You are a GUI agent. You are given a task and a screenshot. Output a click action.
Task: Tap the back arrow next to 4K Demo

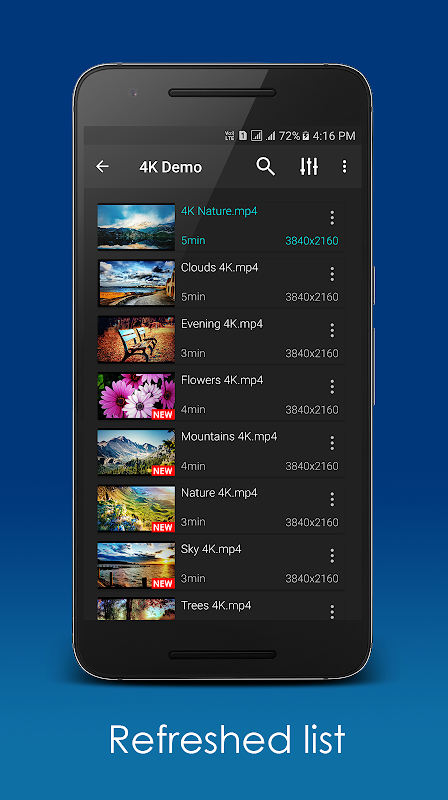pos(103,166)
